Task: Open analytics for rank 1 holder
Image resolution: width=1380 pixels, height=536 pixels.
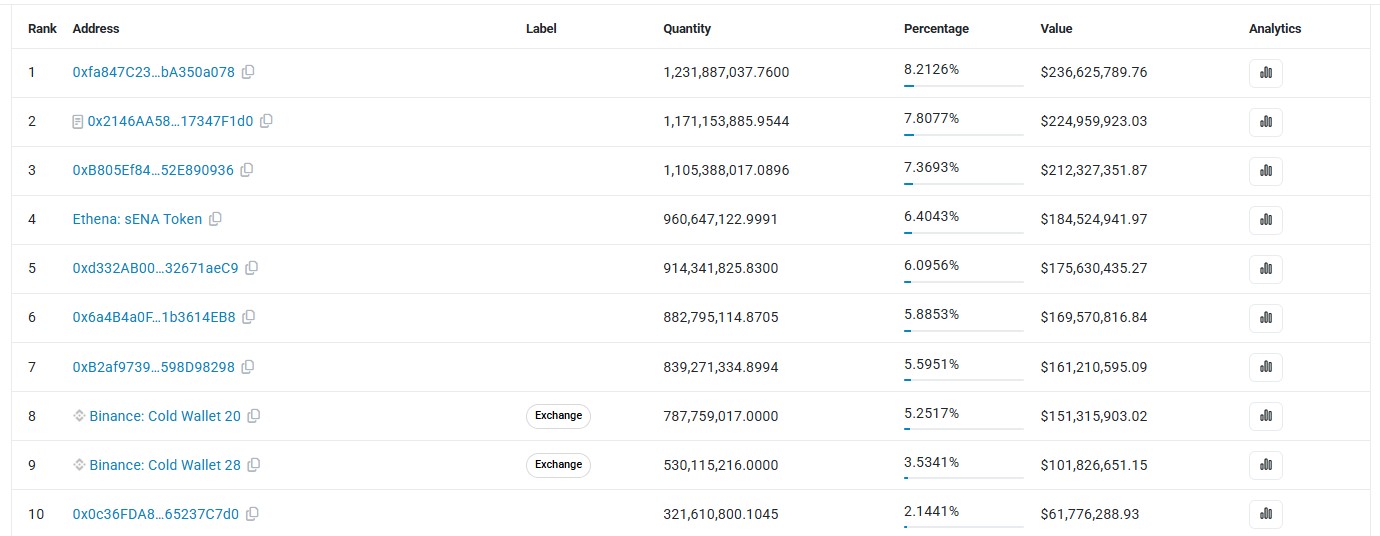Action: coord(1265,72)
